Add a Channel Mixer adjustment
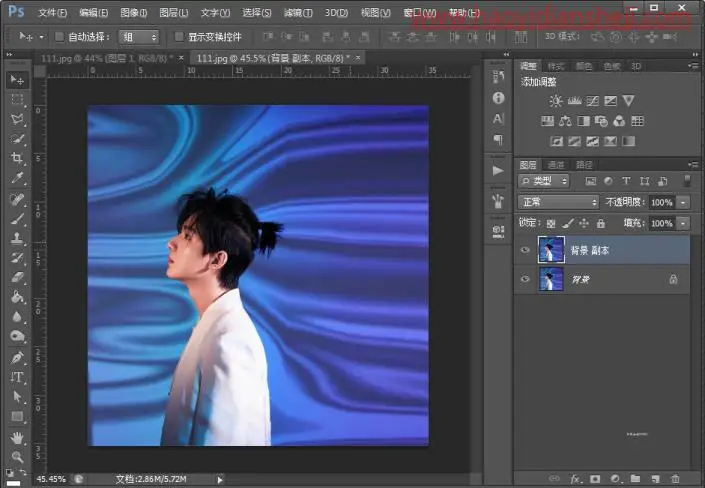The height and width of the screenshot is (488, 705). (619, 121)
